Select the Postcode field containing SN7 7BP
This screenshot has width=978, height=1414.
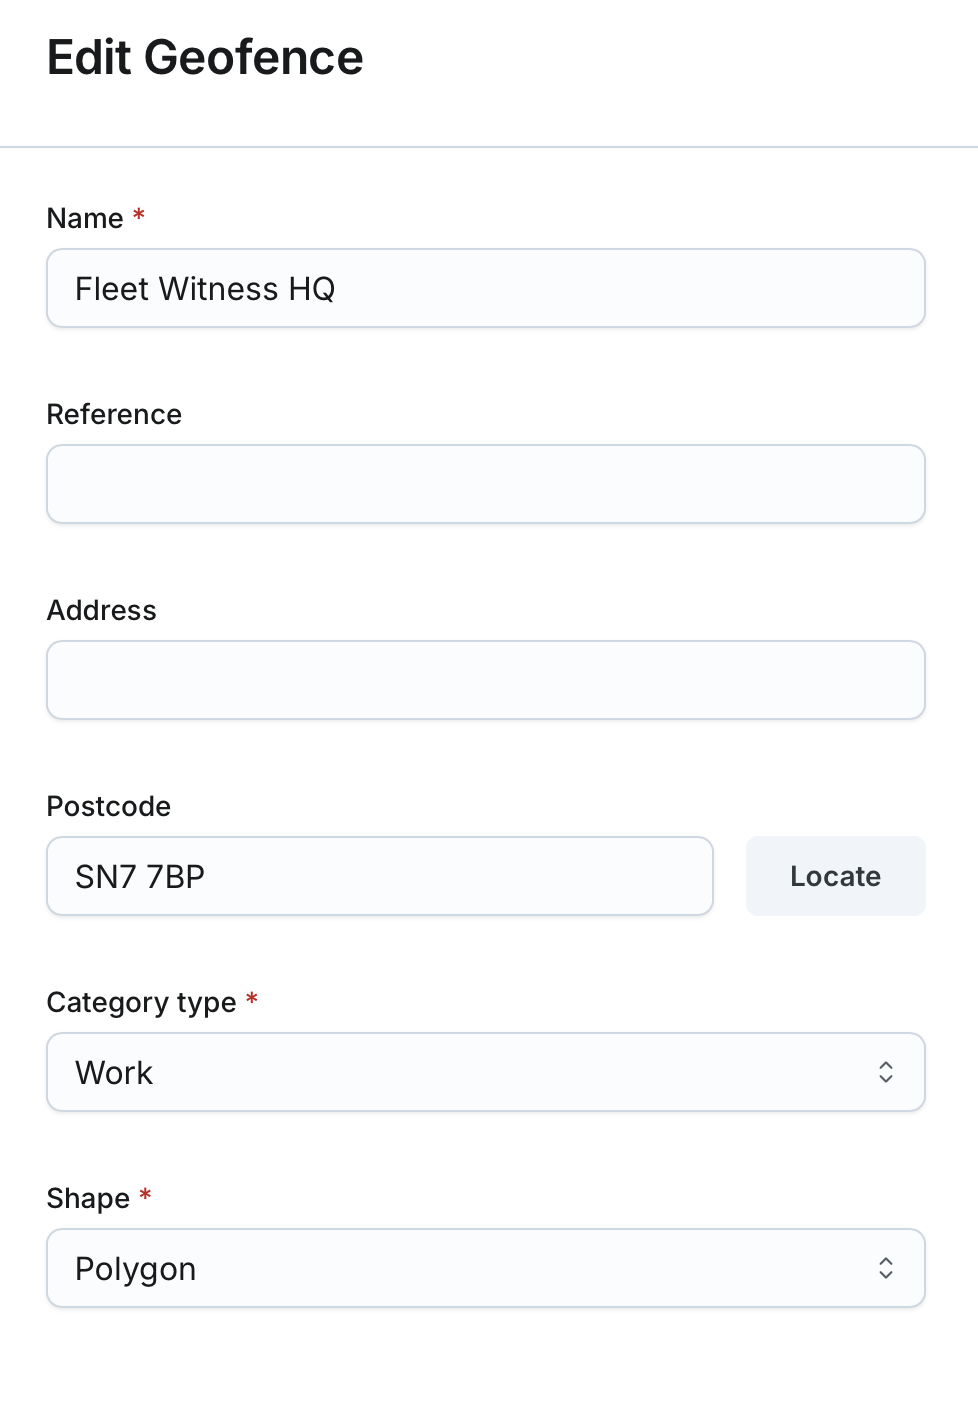click(380, 877)
